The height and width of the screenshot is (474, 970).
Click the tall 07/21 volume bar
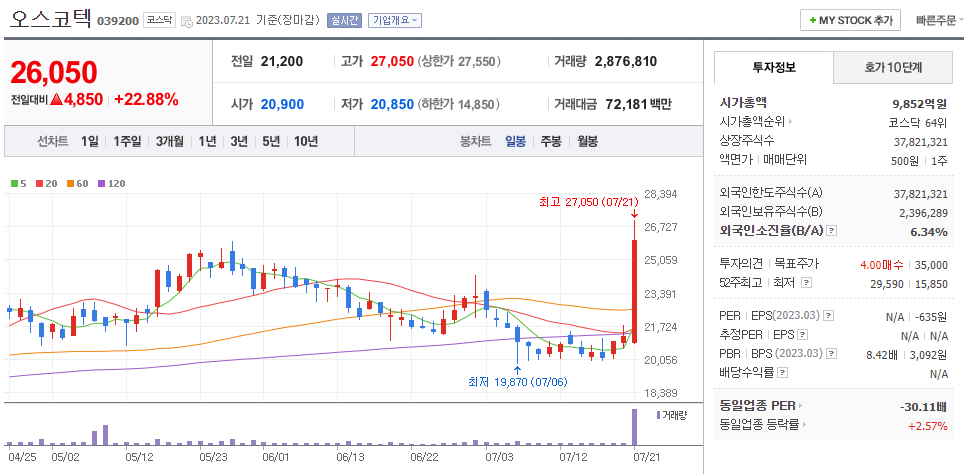tap(634, 426)
